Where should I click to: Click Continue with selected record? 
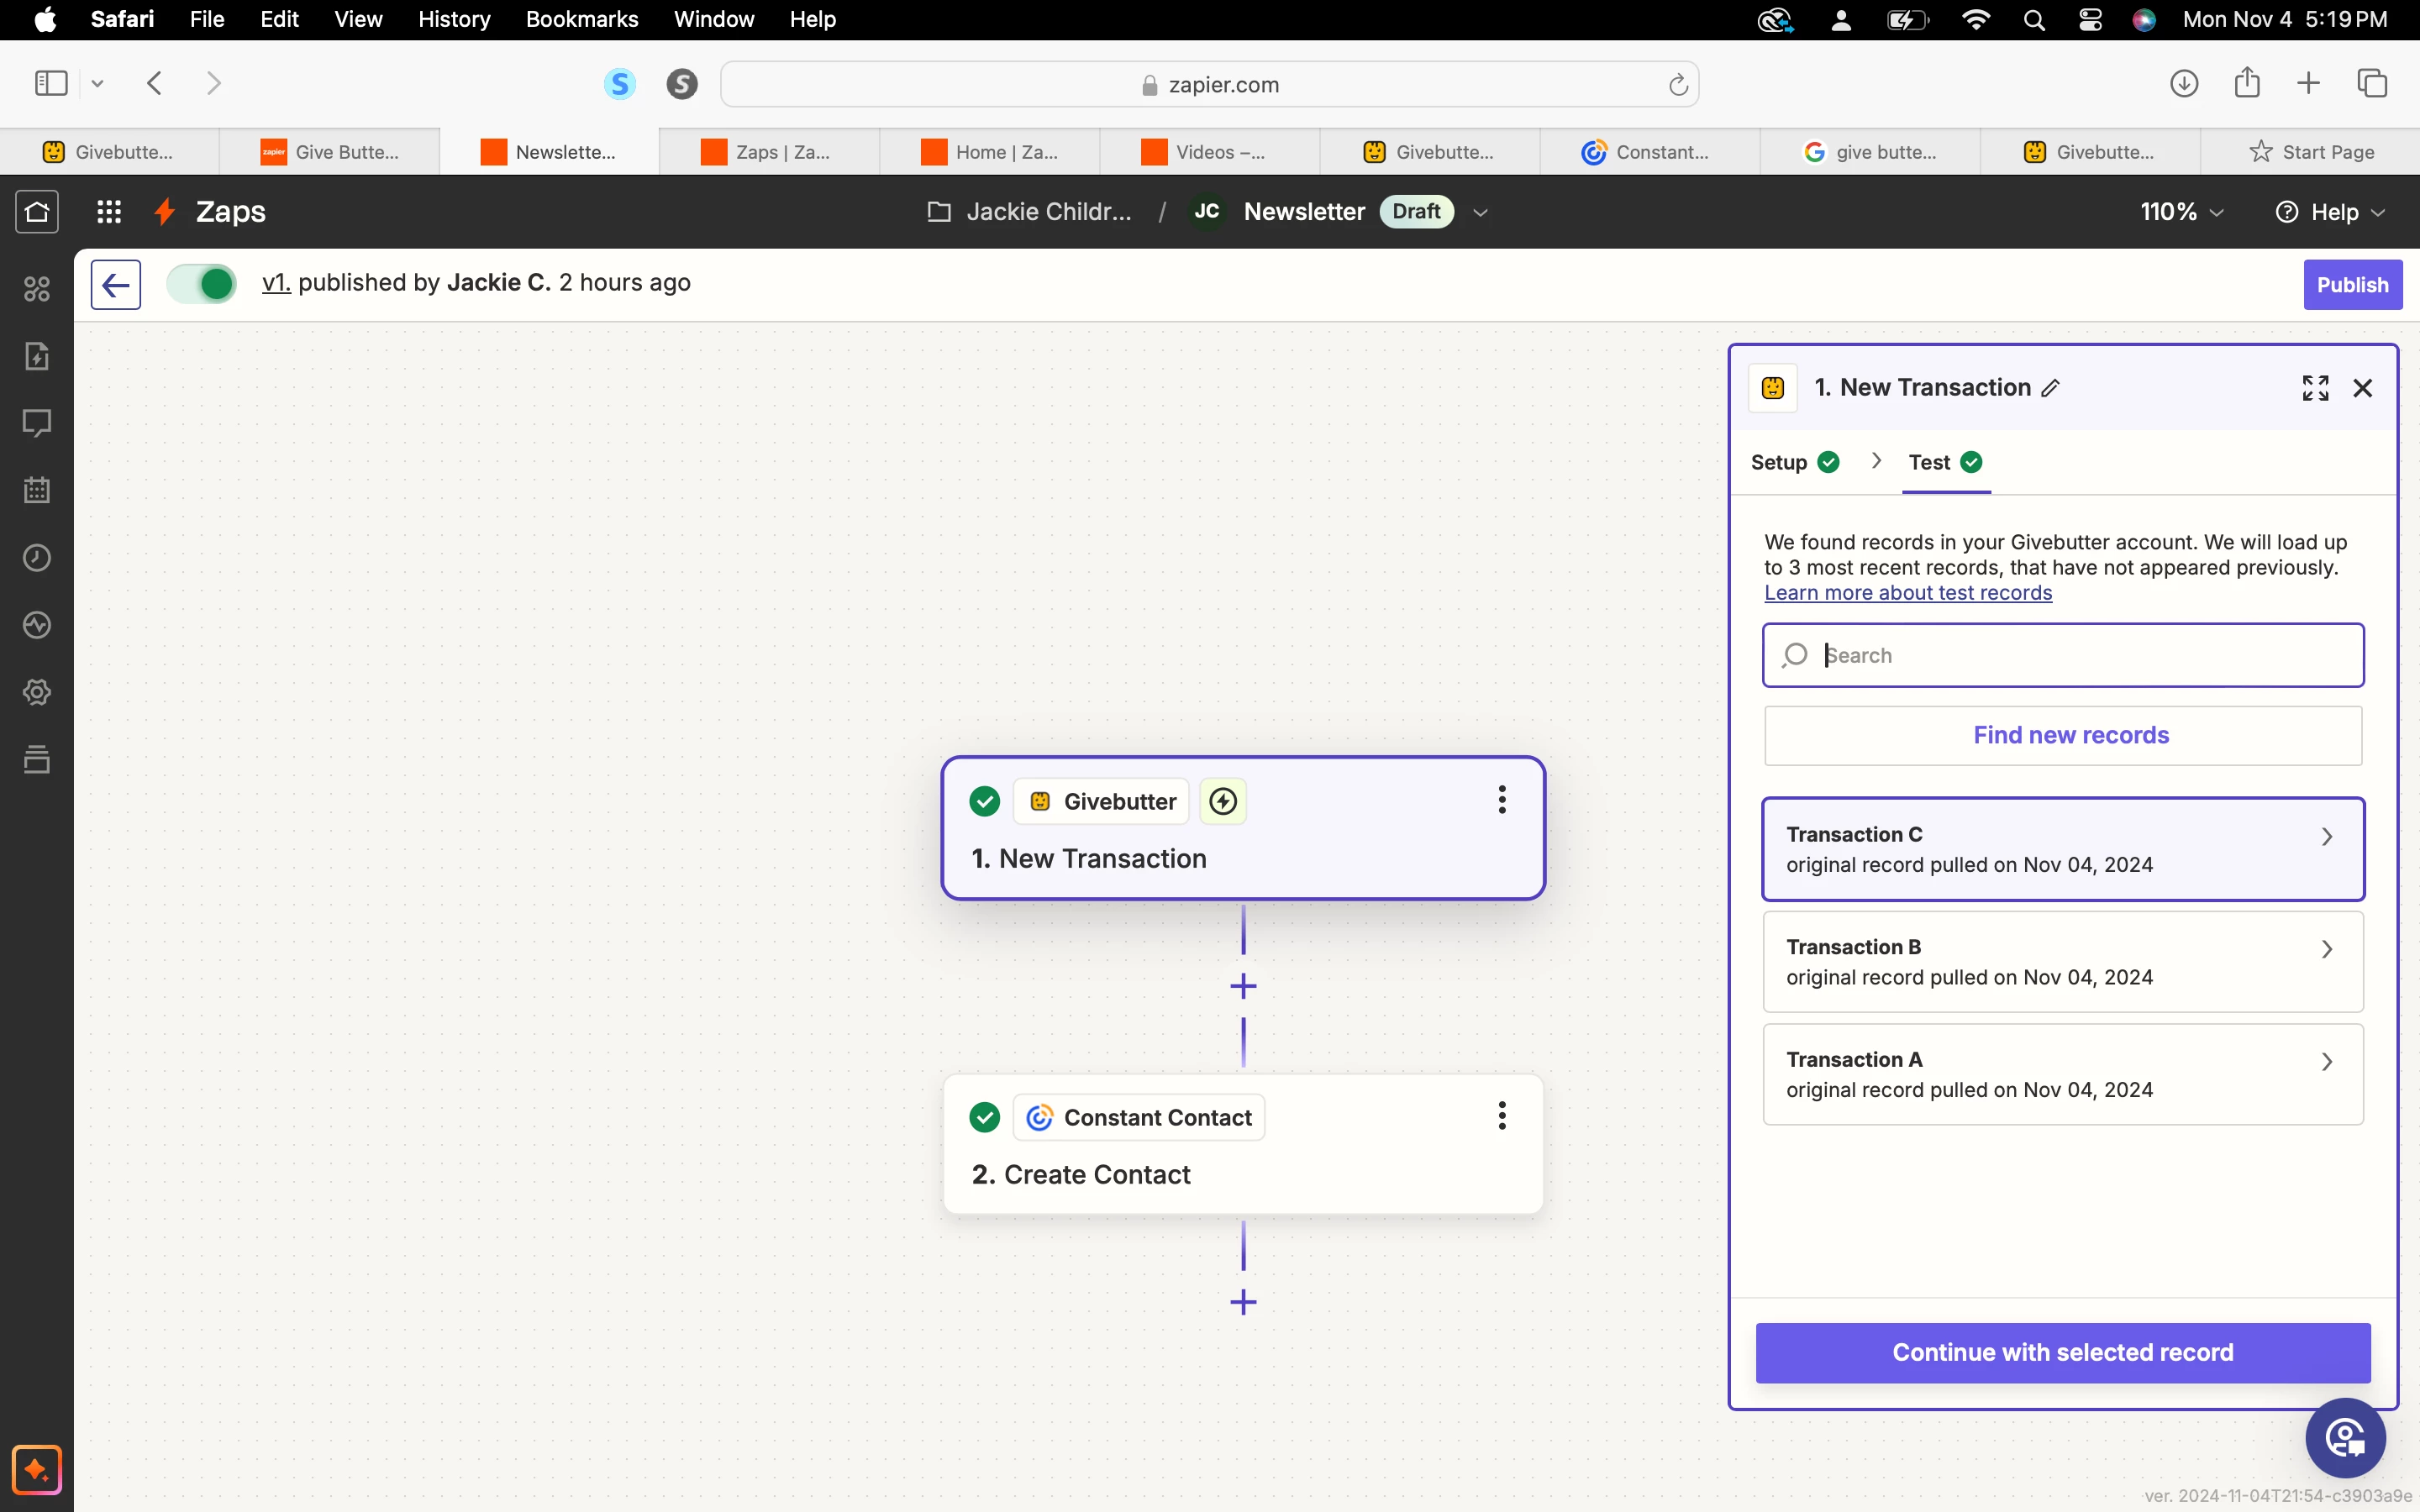pos(2062,1352)
